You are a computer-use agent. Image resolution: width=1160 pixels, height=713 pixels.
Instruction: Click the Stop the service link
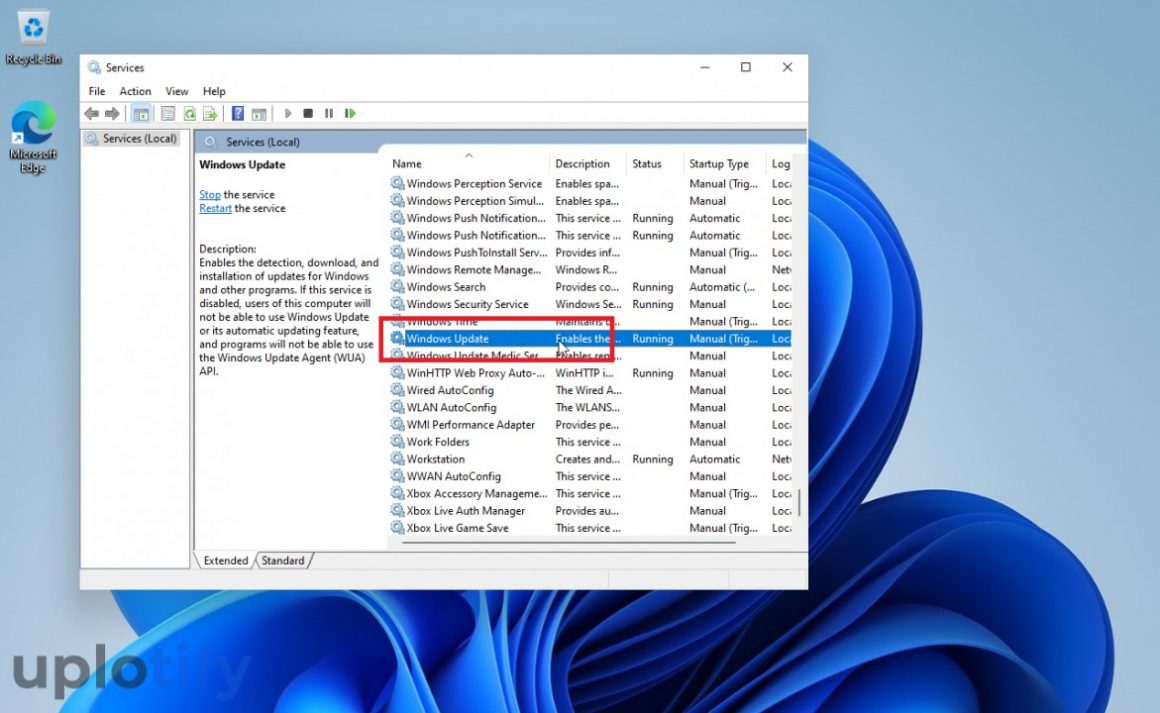(x=210, y=195)
